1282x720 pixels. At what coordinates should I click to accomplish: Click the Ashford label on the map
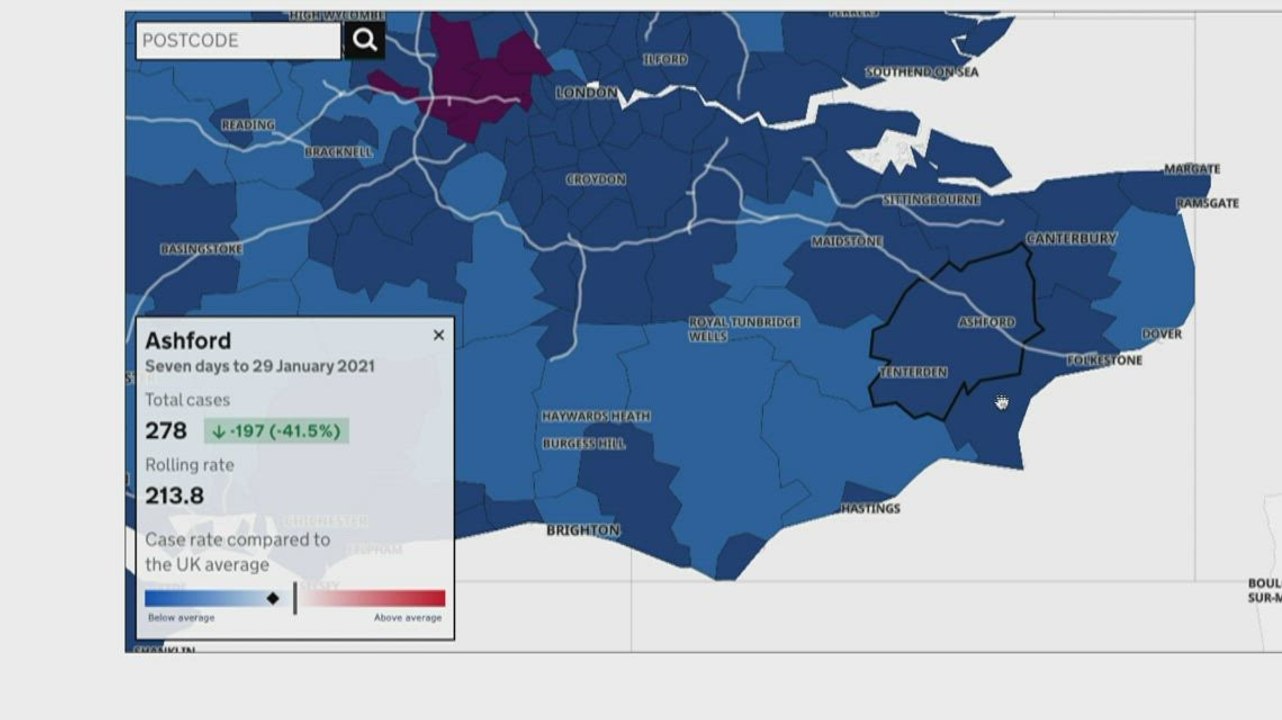[987, 323]
